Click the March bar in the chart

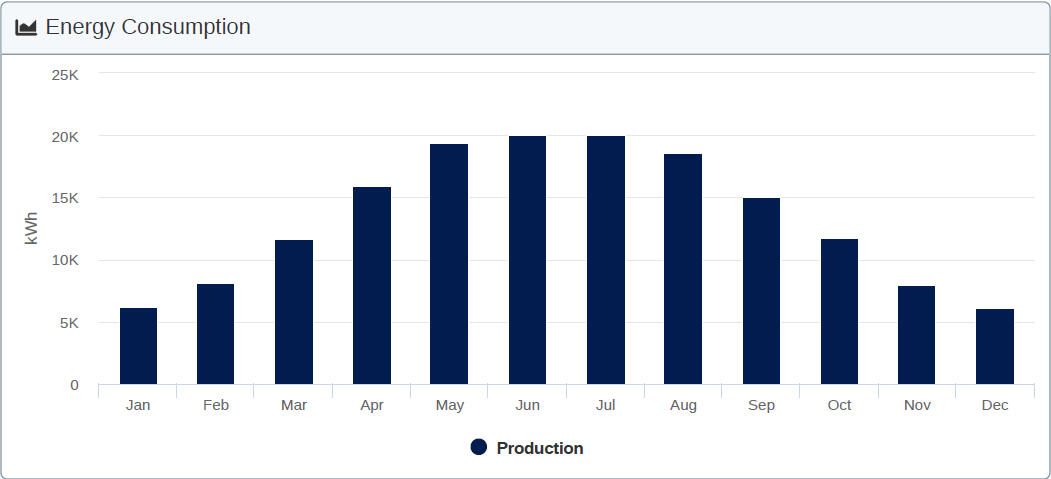[294, 312]
